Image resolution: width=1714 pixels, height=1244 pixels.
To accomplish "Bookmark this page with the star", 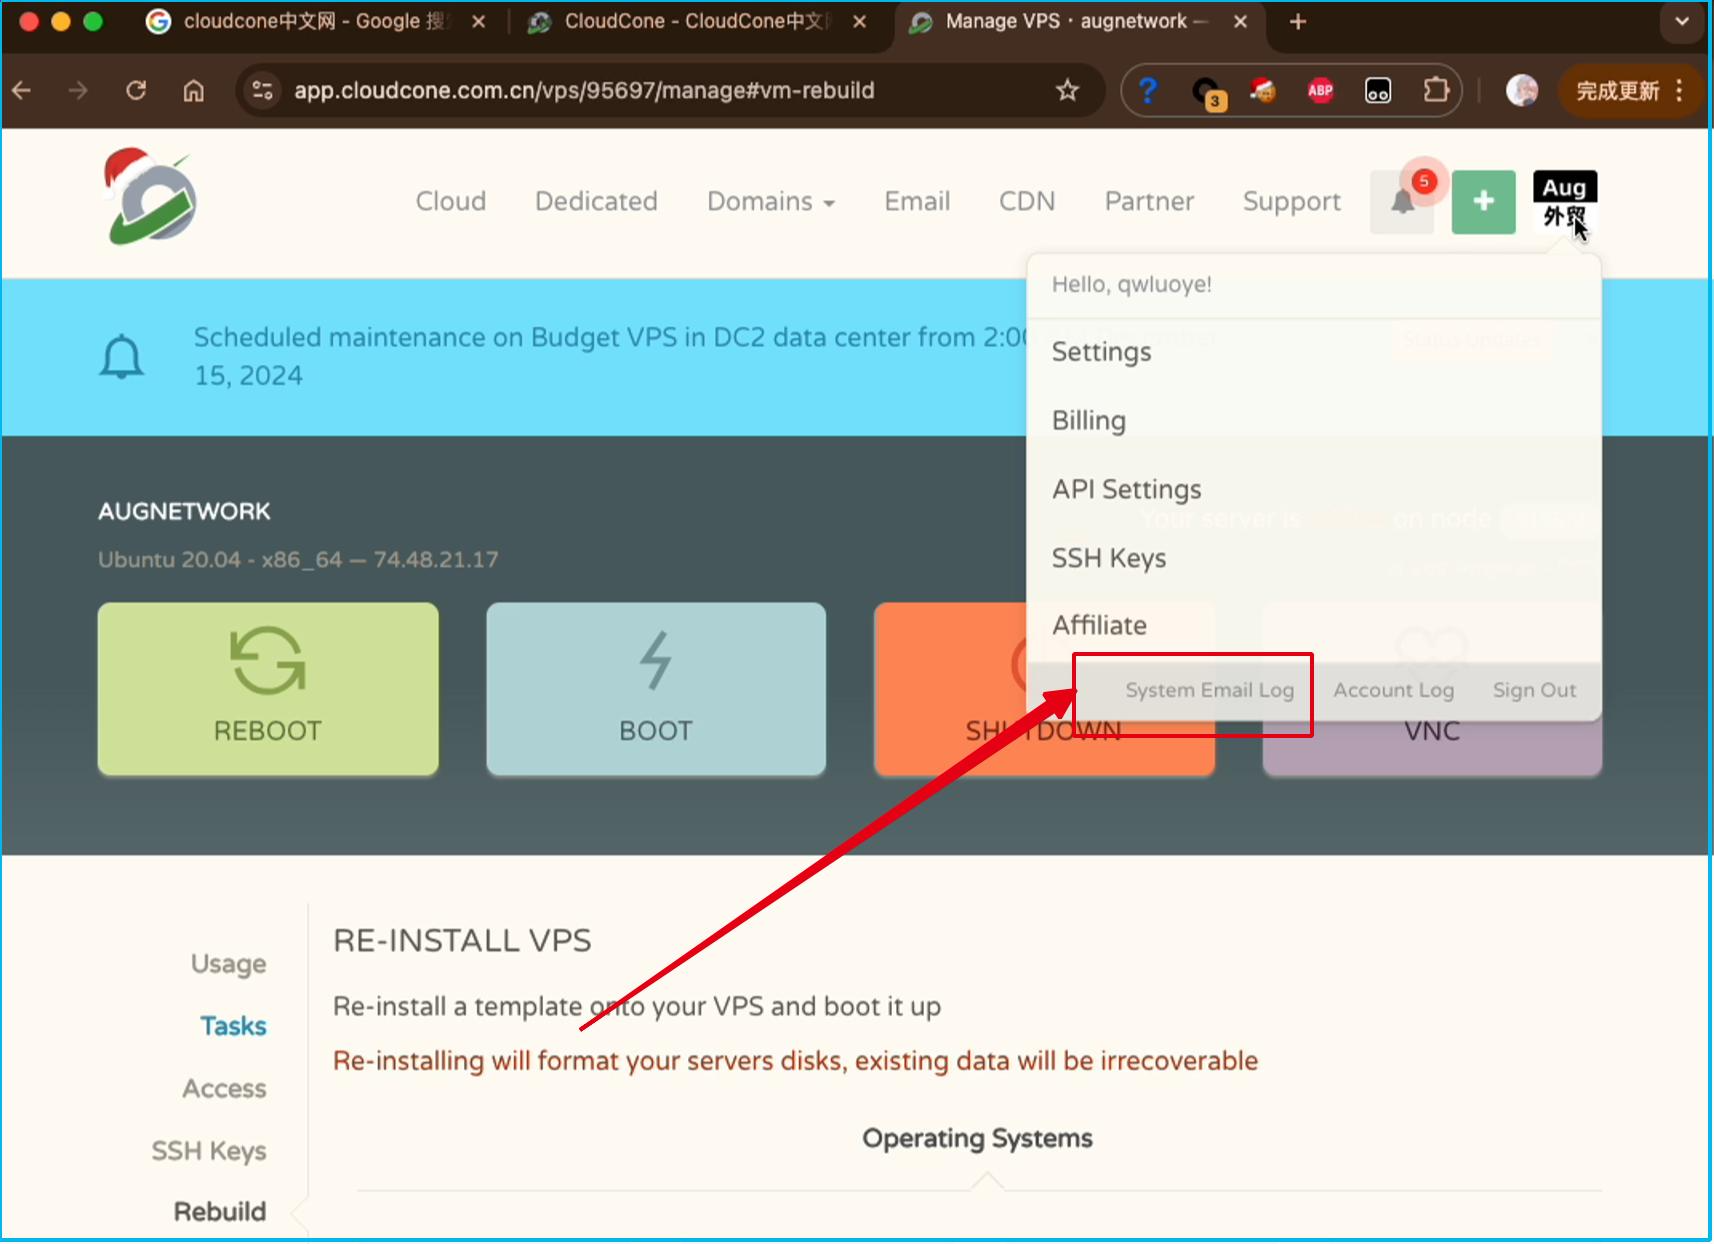I will [x=1067, y=91].
